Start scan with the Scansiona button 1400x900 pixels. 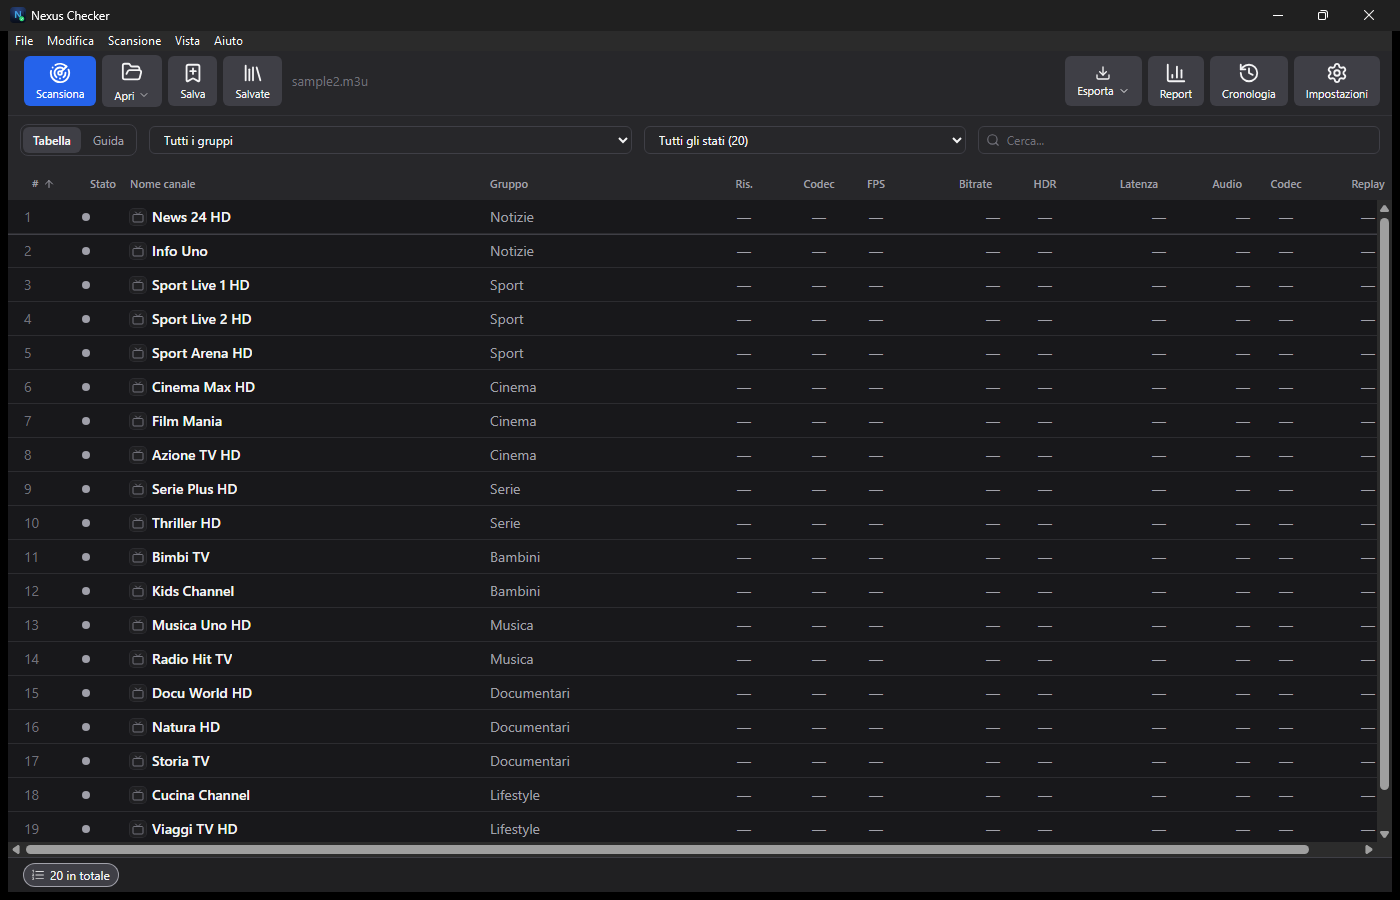point(60,81)
